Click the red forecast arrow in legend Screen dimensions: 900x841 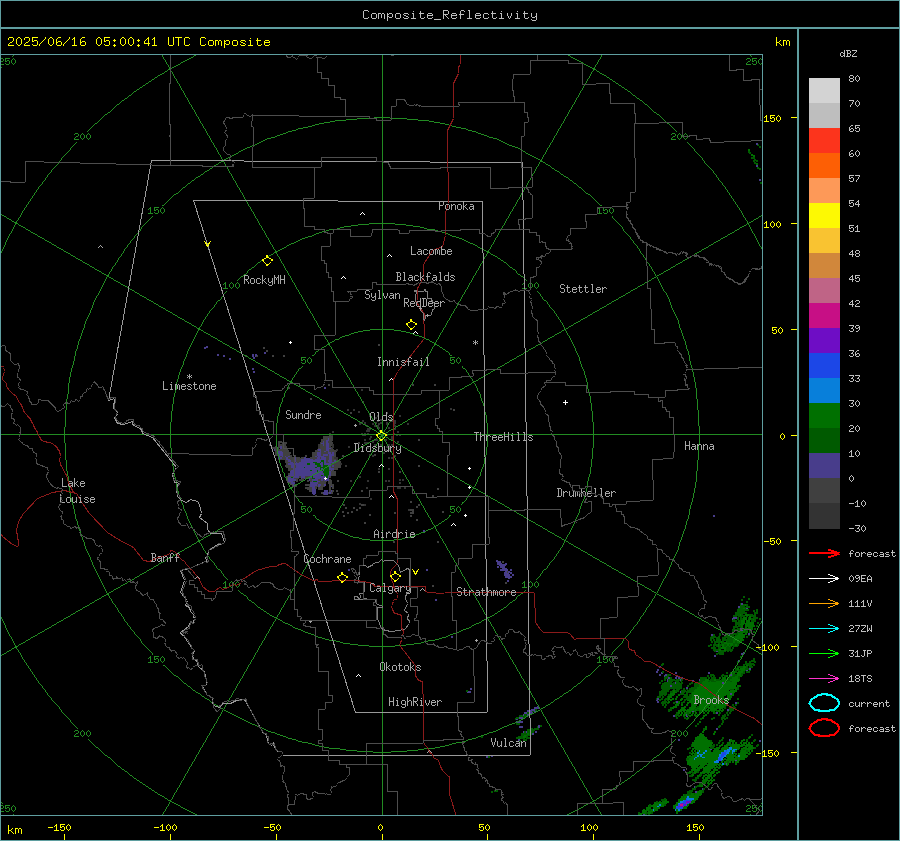(824, 553)
